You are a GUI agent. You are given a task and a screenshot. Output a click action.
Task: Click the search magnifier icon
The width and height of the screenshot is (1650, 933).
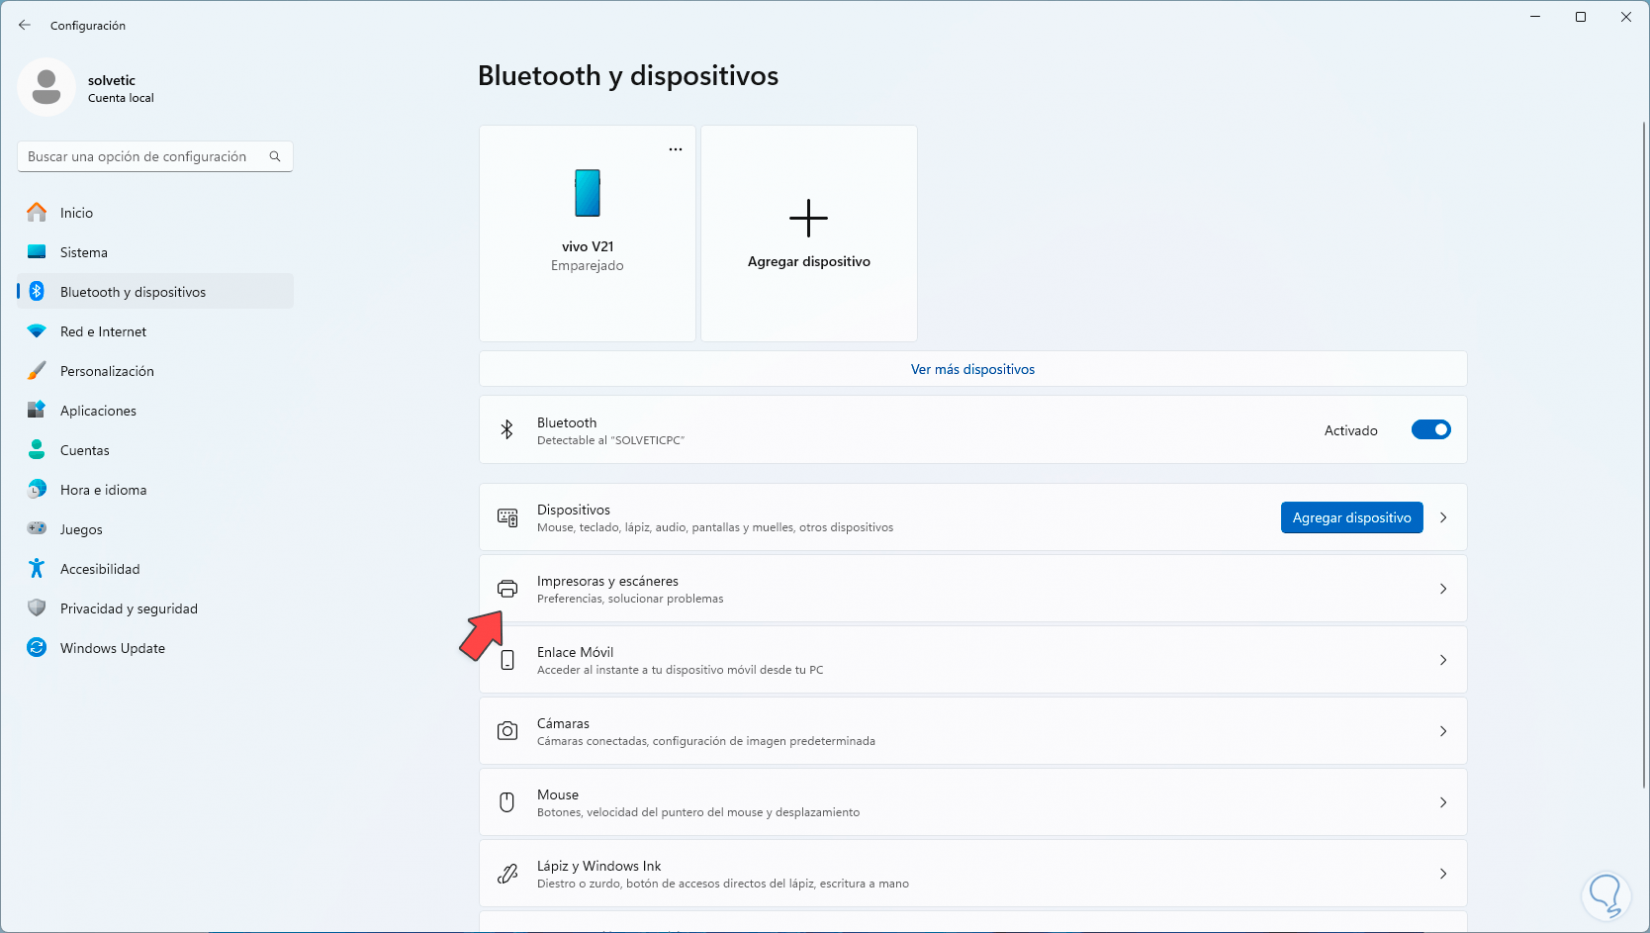tap(275, 157)
